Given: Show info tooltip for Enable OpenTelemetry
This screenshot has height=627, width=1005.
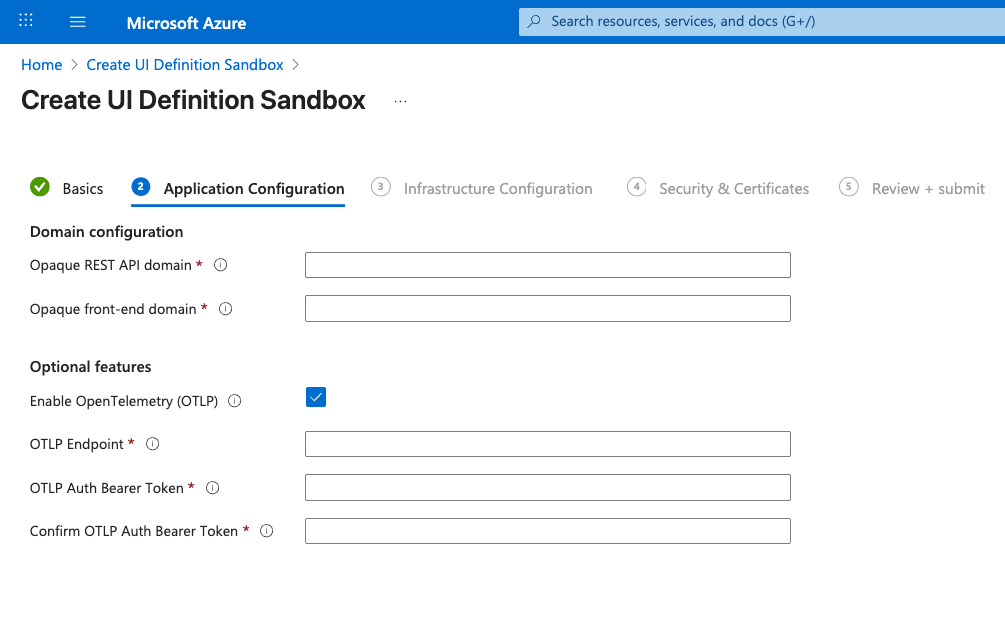Looking at the screenshot, I should (x=235, y=401).
